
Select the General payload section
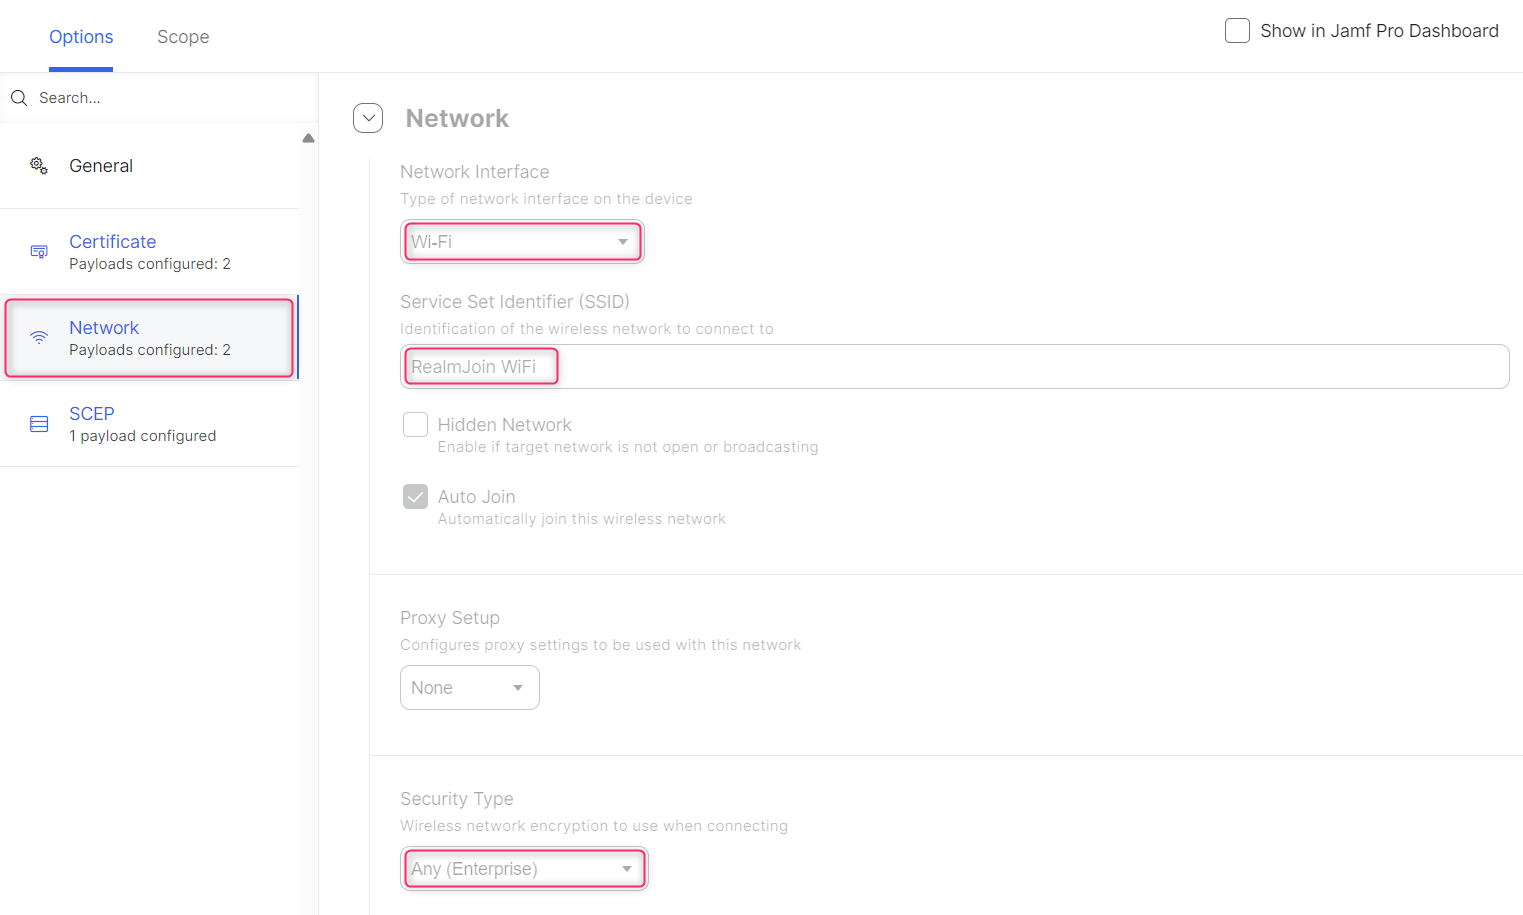point(101,166)
